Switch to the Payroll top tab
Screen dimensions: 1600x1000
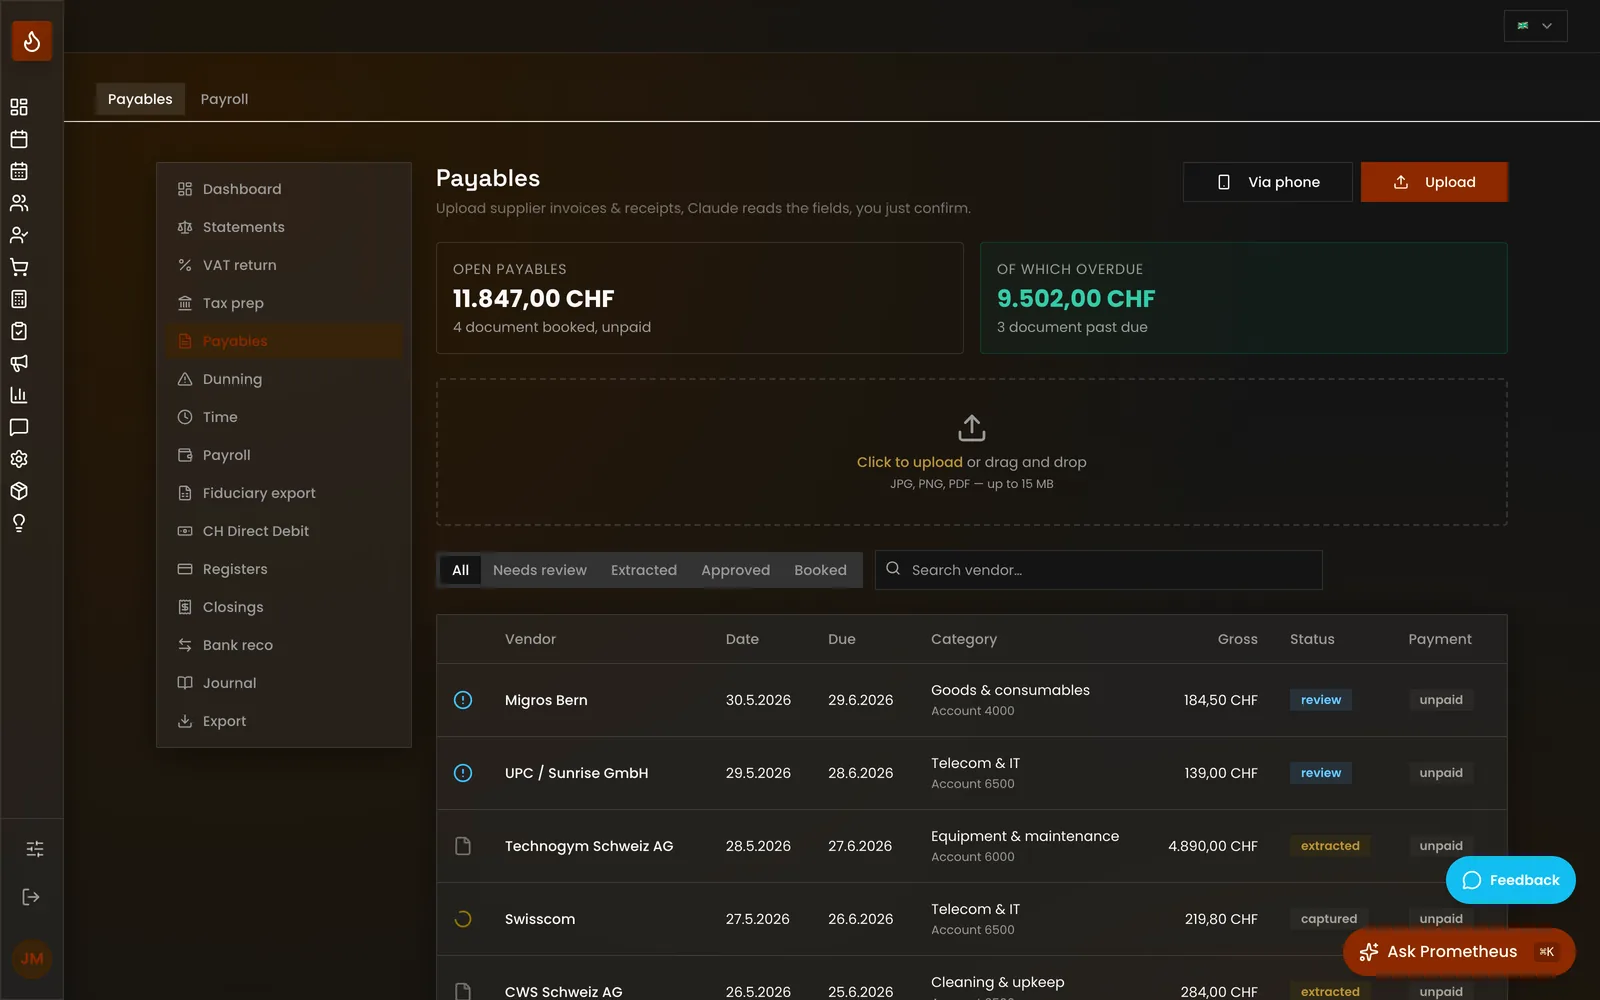224,99
